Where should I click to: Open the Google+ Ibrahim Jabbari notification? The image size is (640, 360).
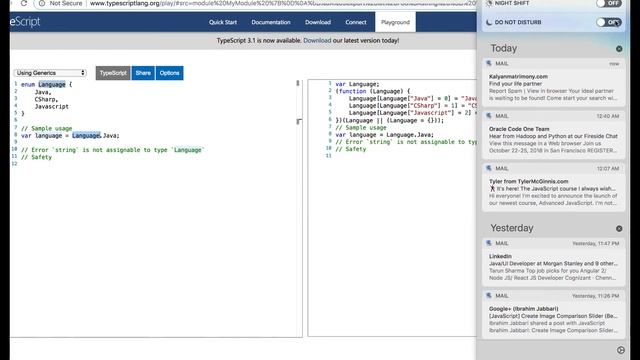point(553,314)
